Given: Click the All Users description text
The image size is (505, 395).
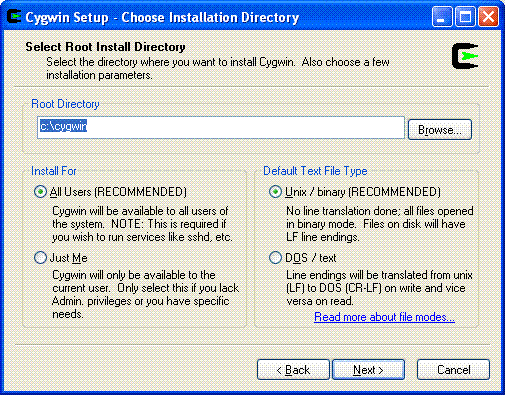Looking at the screenshot, I should click(x=142, y=224).
